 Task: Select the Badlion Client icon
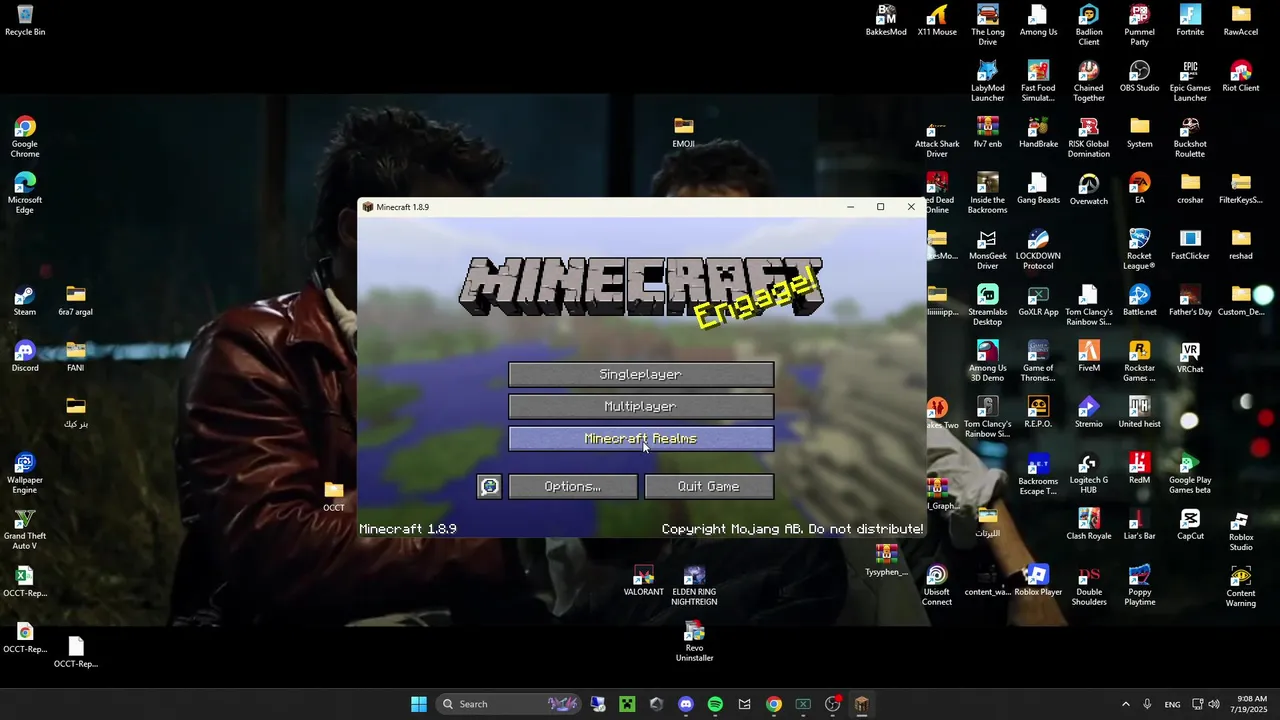click(x=1089, y=26)
